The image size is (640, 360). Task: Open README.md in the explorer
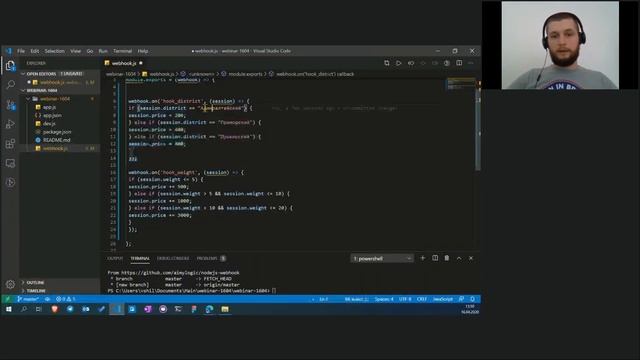[x=56, y=140]
